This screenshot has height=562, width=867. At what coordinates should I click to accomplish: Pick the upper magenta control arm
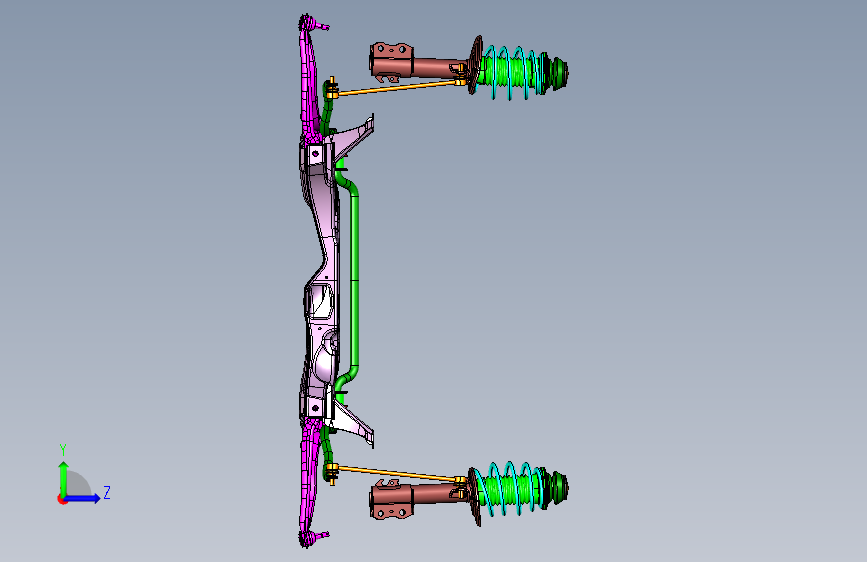(309, 83)
